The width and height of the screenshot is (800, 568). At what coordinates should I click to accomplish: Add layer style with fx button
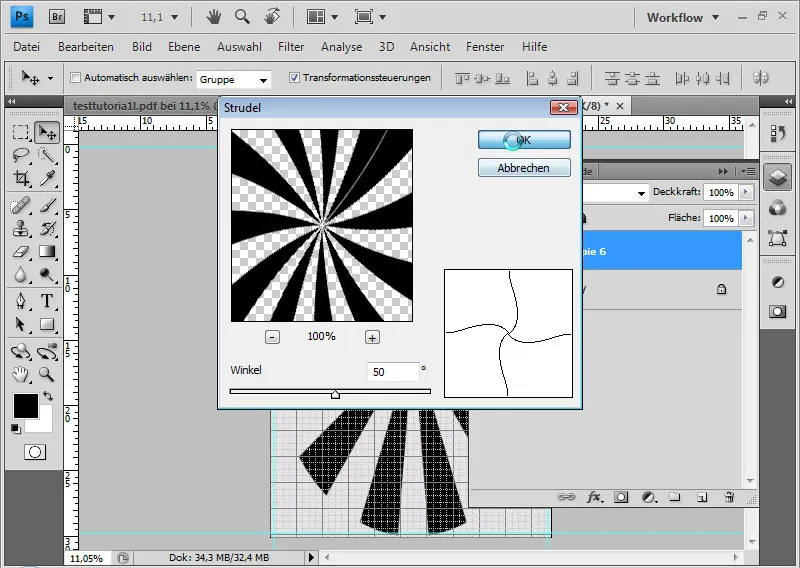pos(594,497)
